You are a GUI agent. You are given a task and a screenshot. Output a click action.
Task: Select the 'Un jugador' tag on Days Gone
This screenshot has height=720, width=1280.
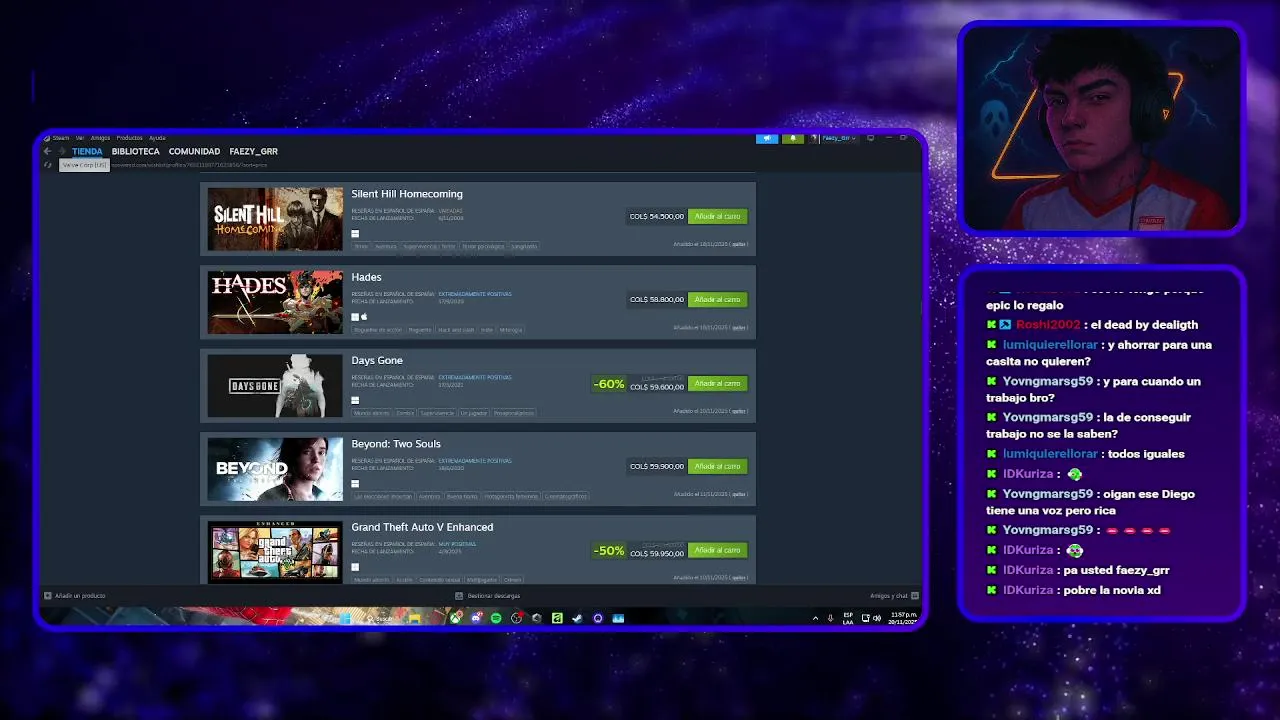474,413
